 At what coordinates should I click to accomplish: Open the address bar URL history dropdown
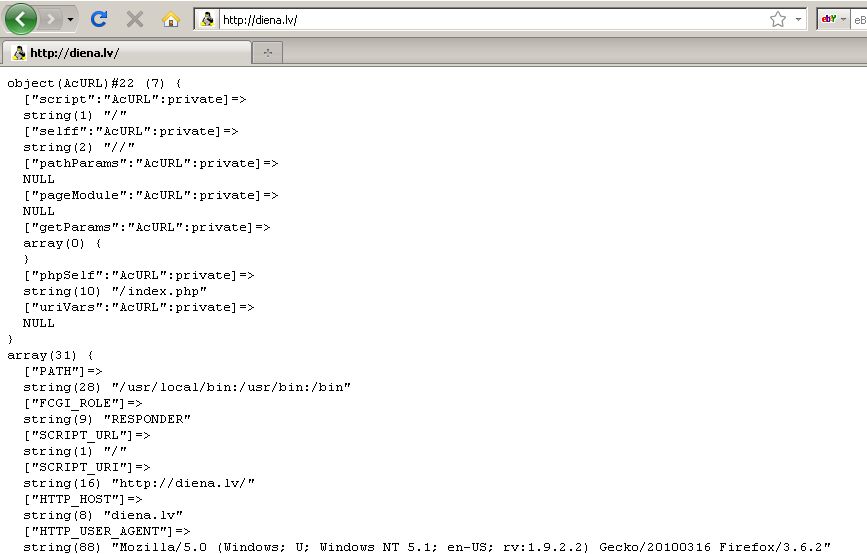coord(798,20)
